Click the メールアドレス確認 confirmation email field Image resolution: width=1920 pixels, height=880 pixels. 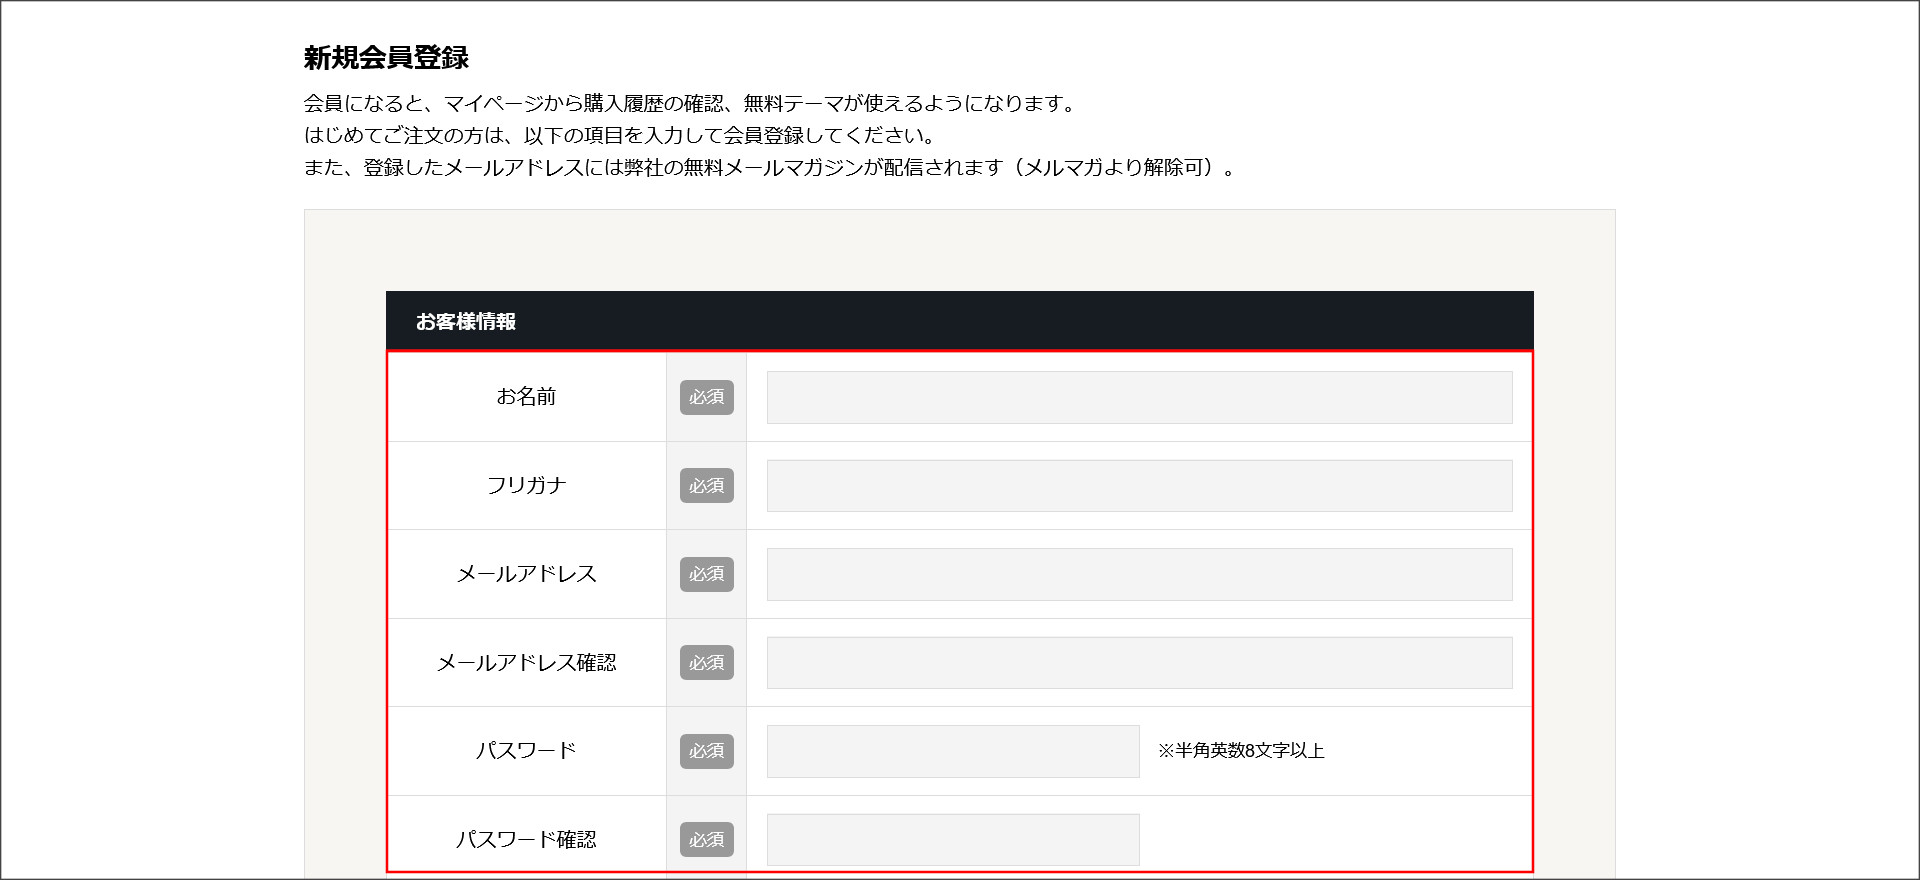point(1138,662)
